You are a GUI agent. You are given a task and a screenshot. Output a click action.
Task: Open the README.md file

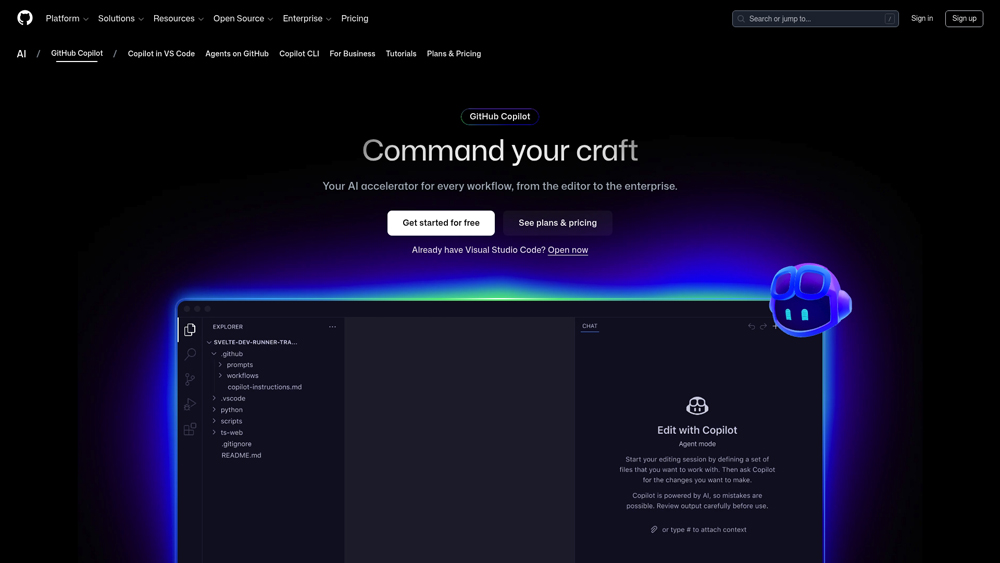[241, 455]
